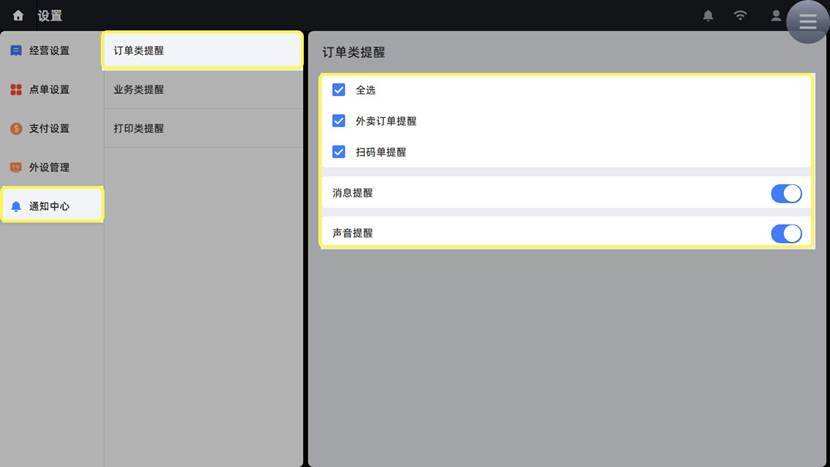Open 经营设置 in the sidebar
Screen dimensions: 830x467
(52, 51)
